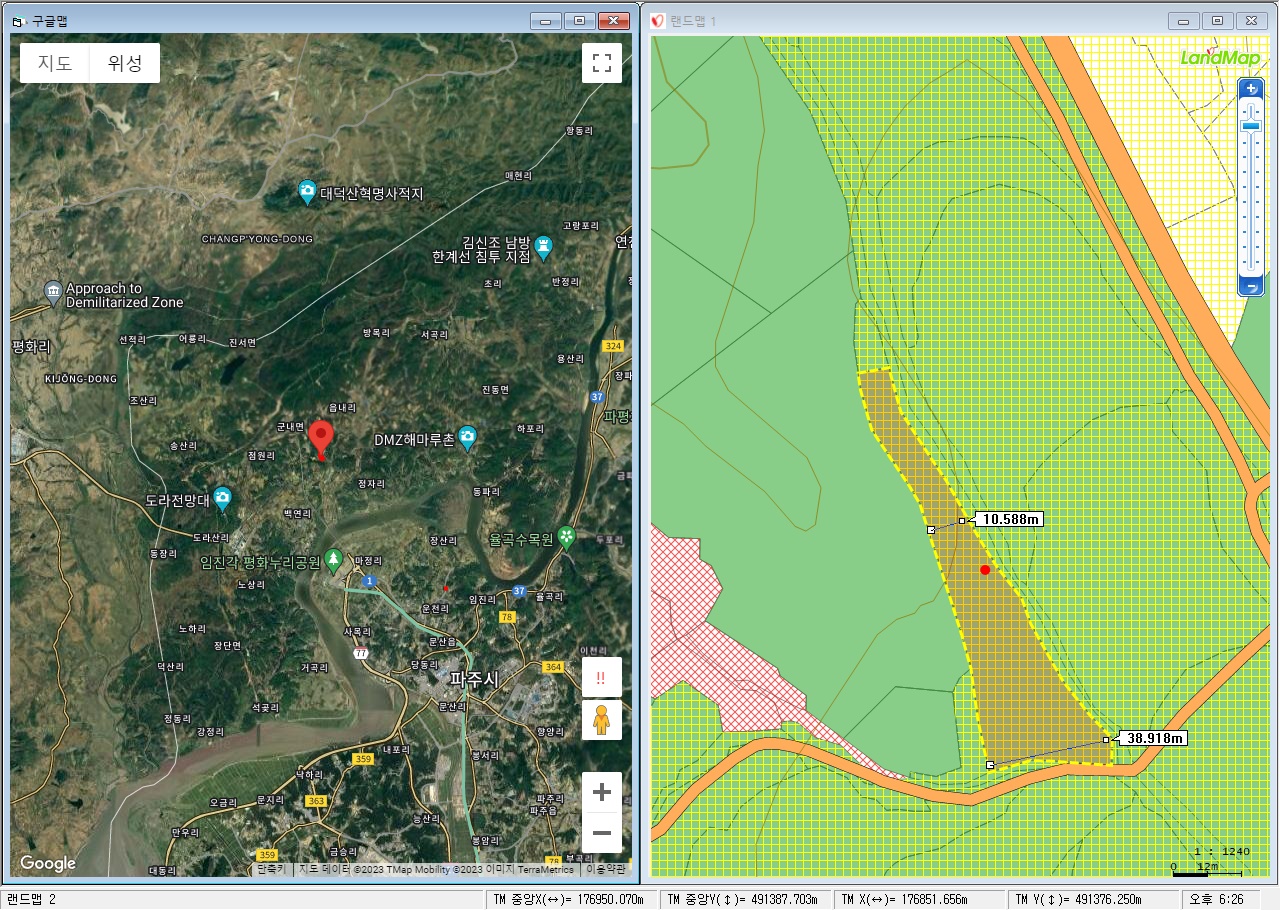Click the TM X(↔) coordinate status field

click(x=920, y=899)
